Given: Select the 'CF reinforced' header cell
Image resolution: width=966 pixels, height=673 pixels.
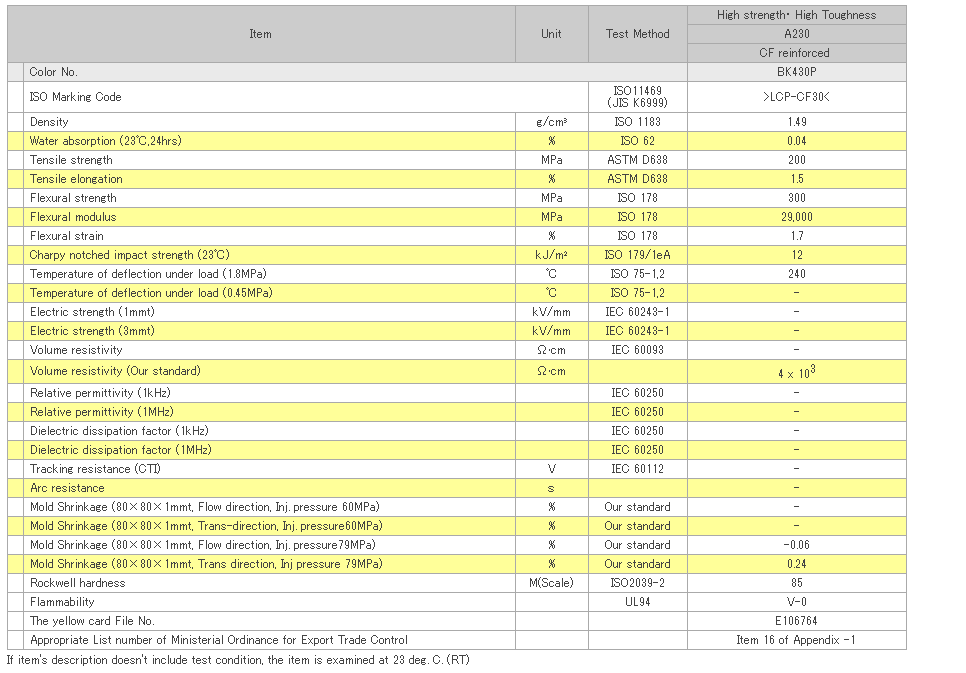Looking at the screenshot, I should click(796, 53).
